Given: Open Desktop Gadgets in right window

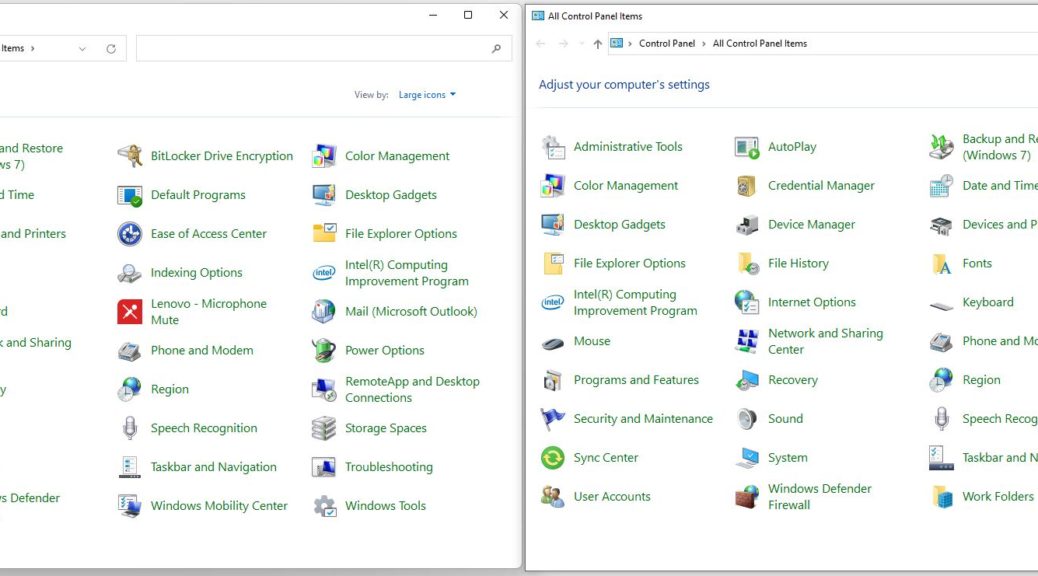Looking at the screenshot, I should click(620, 224).
